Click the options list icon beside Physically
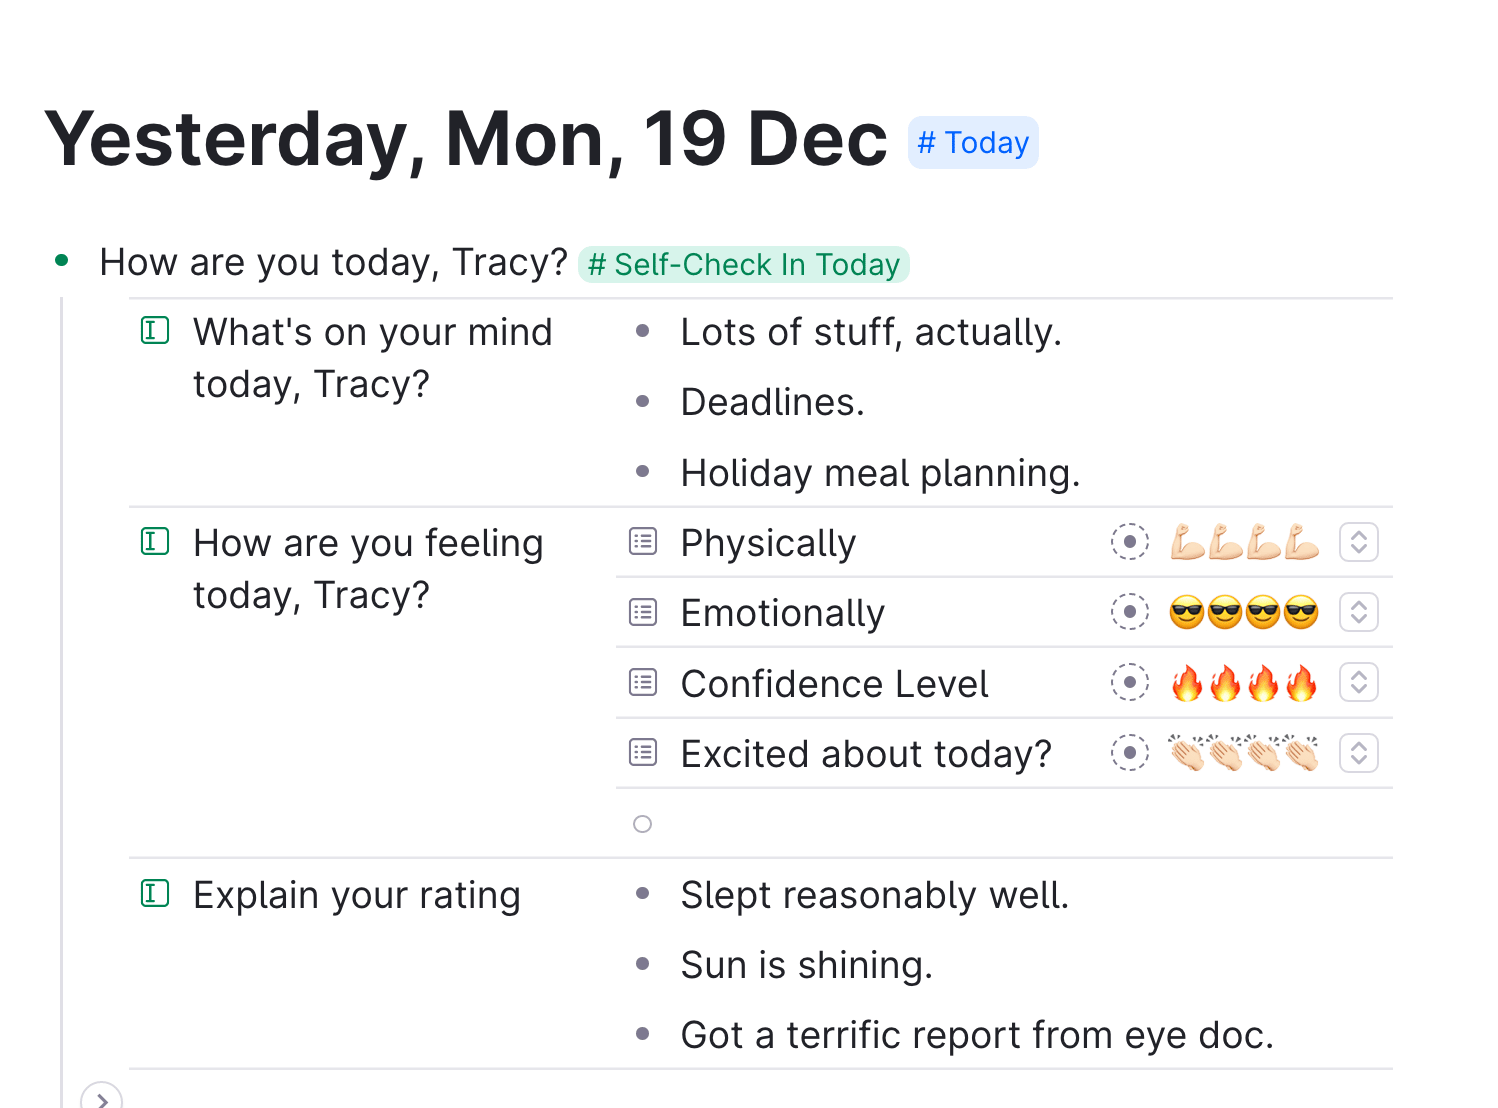This screenshot has width=1498, height=1108. tap(643, 542)
